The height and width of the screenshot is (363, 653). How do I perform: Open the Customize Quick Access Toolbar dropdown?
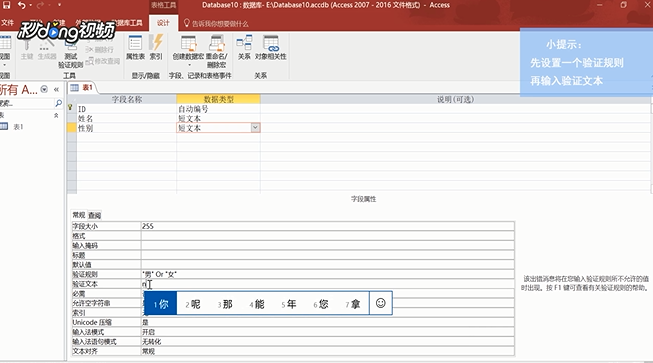point(59,5)
